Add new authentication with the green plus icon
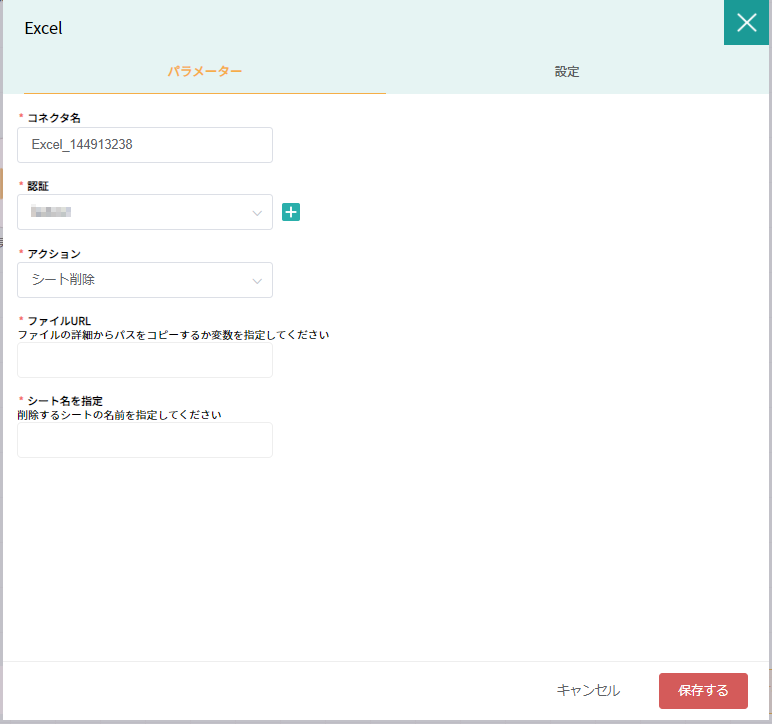This screenshot has width=772, height=724. click(291, 212)
